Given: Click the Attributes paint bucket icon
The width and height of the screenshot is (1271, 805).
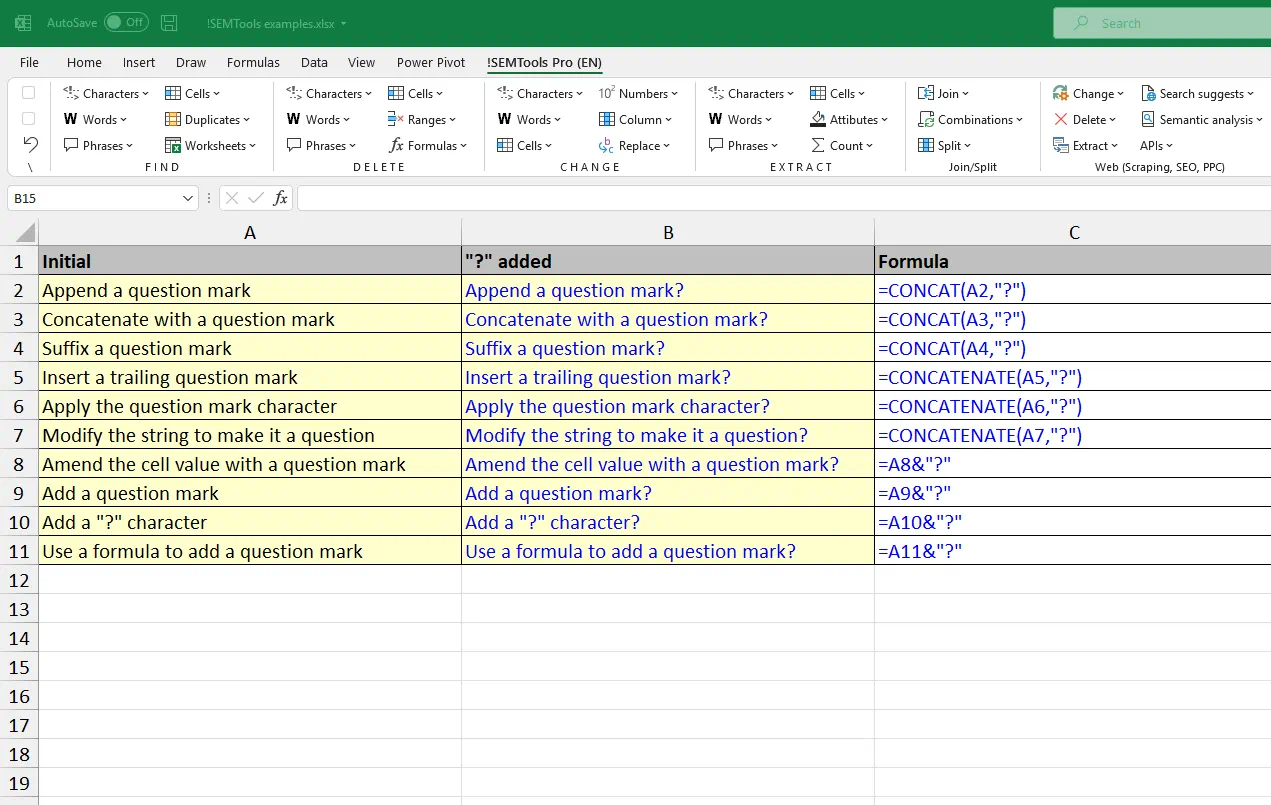Looking at the screenshot, I should click(x=818, y=119).
